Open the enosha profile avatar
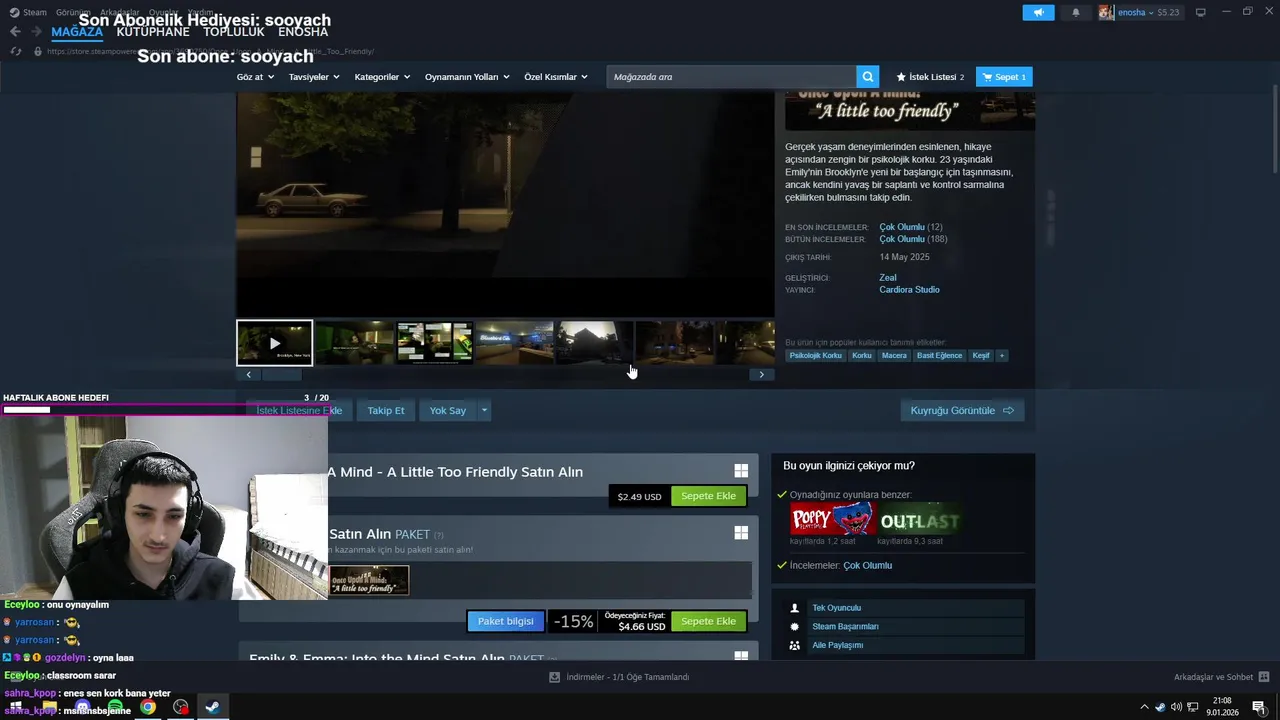Viewport: 1280px width, 720px height. click(x=1106, y=12)
